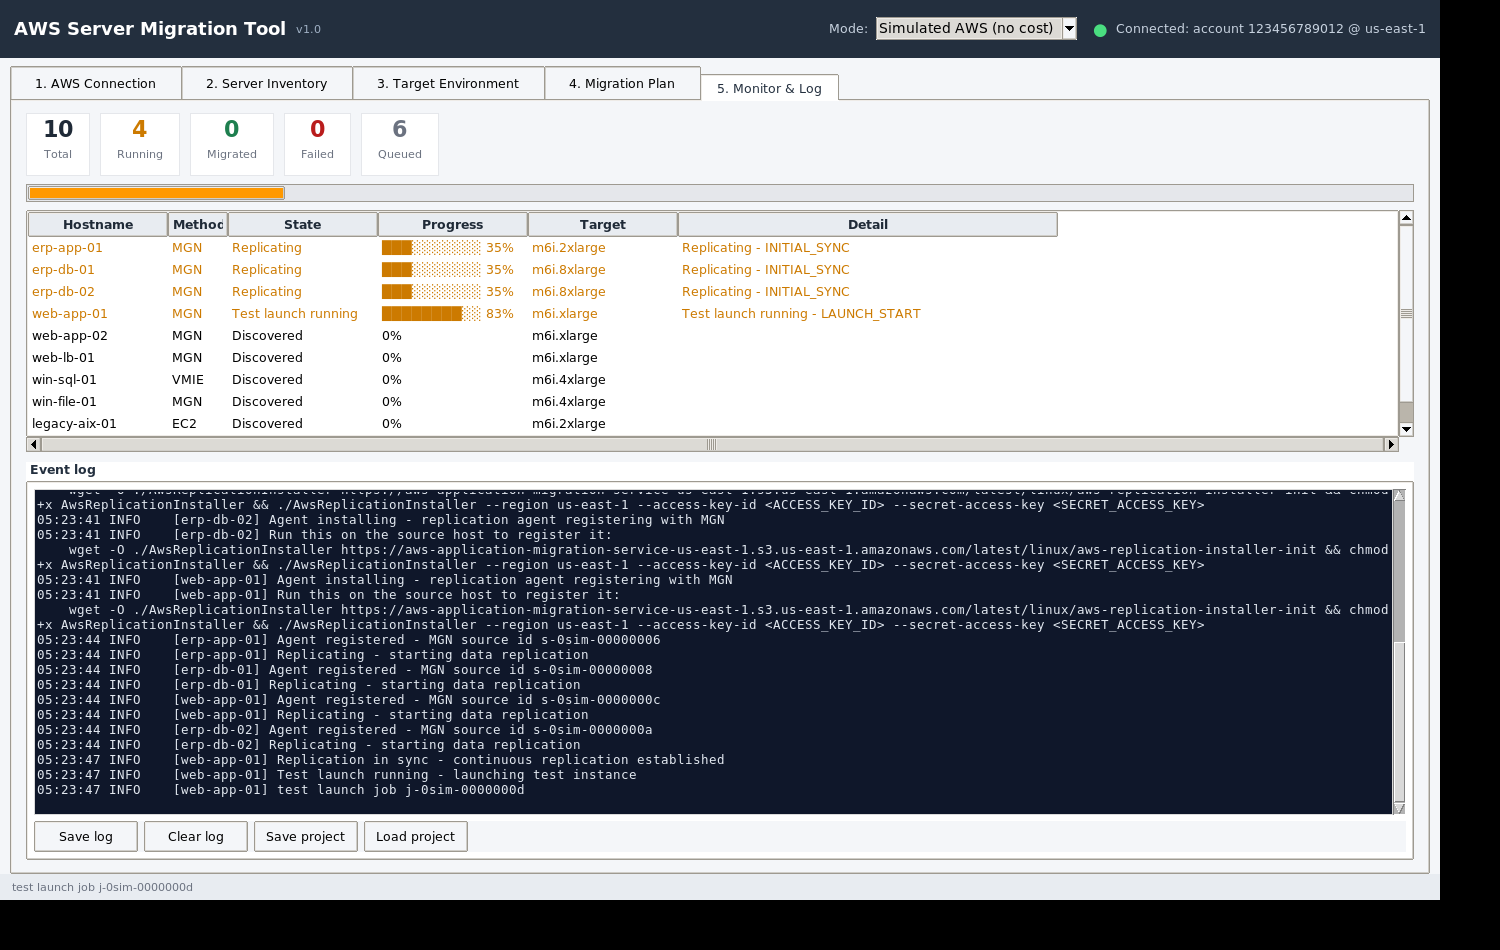Image resolution: width=1500 pixels, height=950 pixels.
Task: Click the Target column header
Action: point(603,224)
